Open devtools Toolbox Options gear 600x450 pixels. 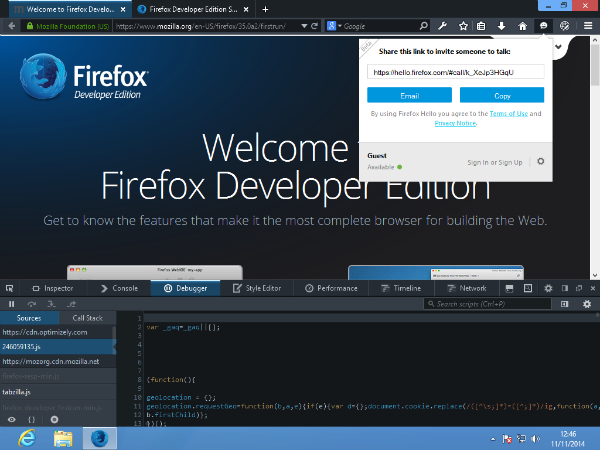click(548, 288)
